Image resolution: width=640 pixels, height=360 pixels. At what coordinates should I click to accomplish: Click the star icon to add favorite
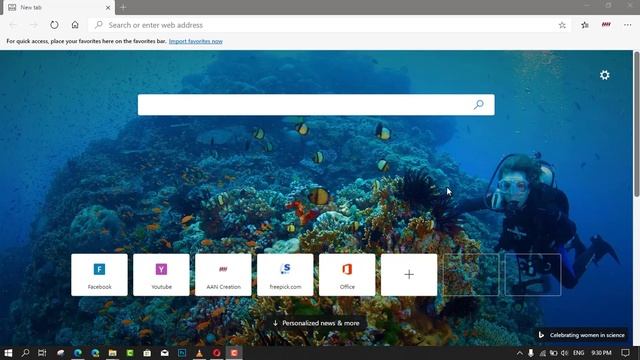562,25
